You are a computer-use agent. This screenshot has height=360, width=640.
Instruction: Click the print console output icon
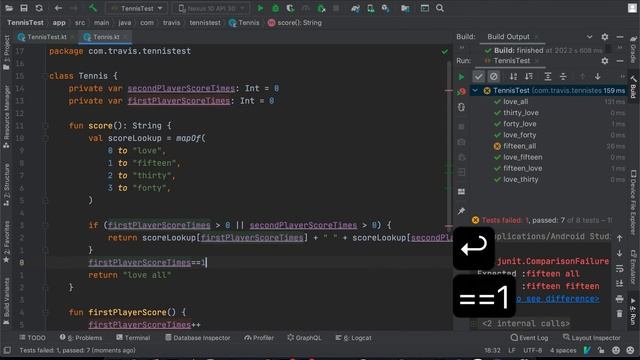click(620, 299)
